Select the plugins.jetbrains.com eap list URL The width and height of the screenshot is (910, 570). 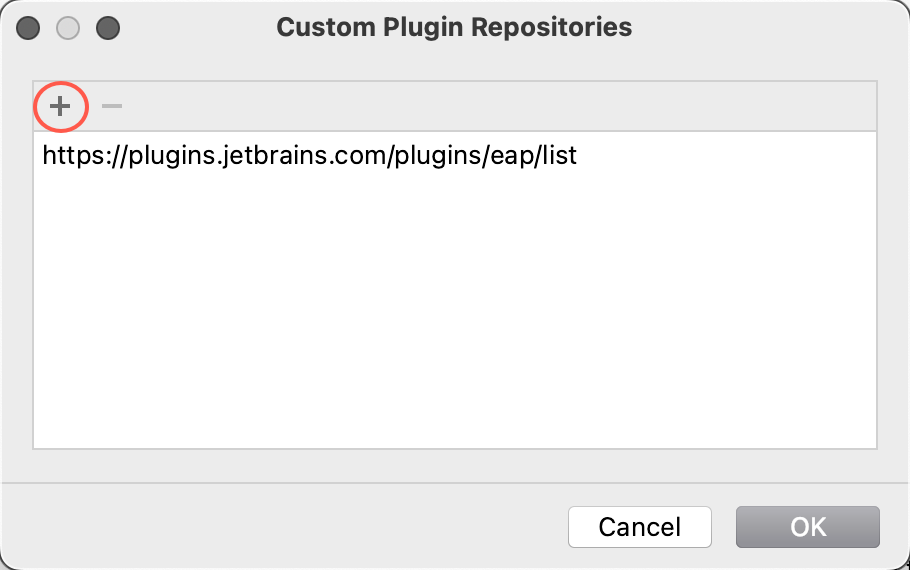(309, 156)
